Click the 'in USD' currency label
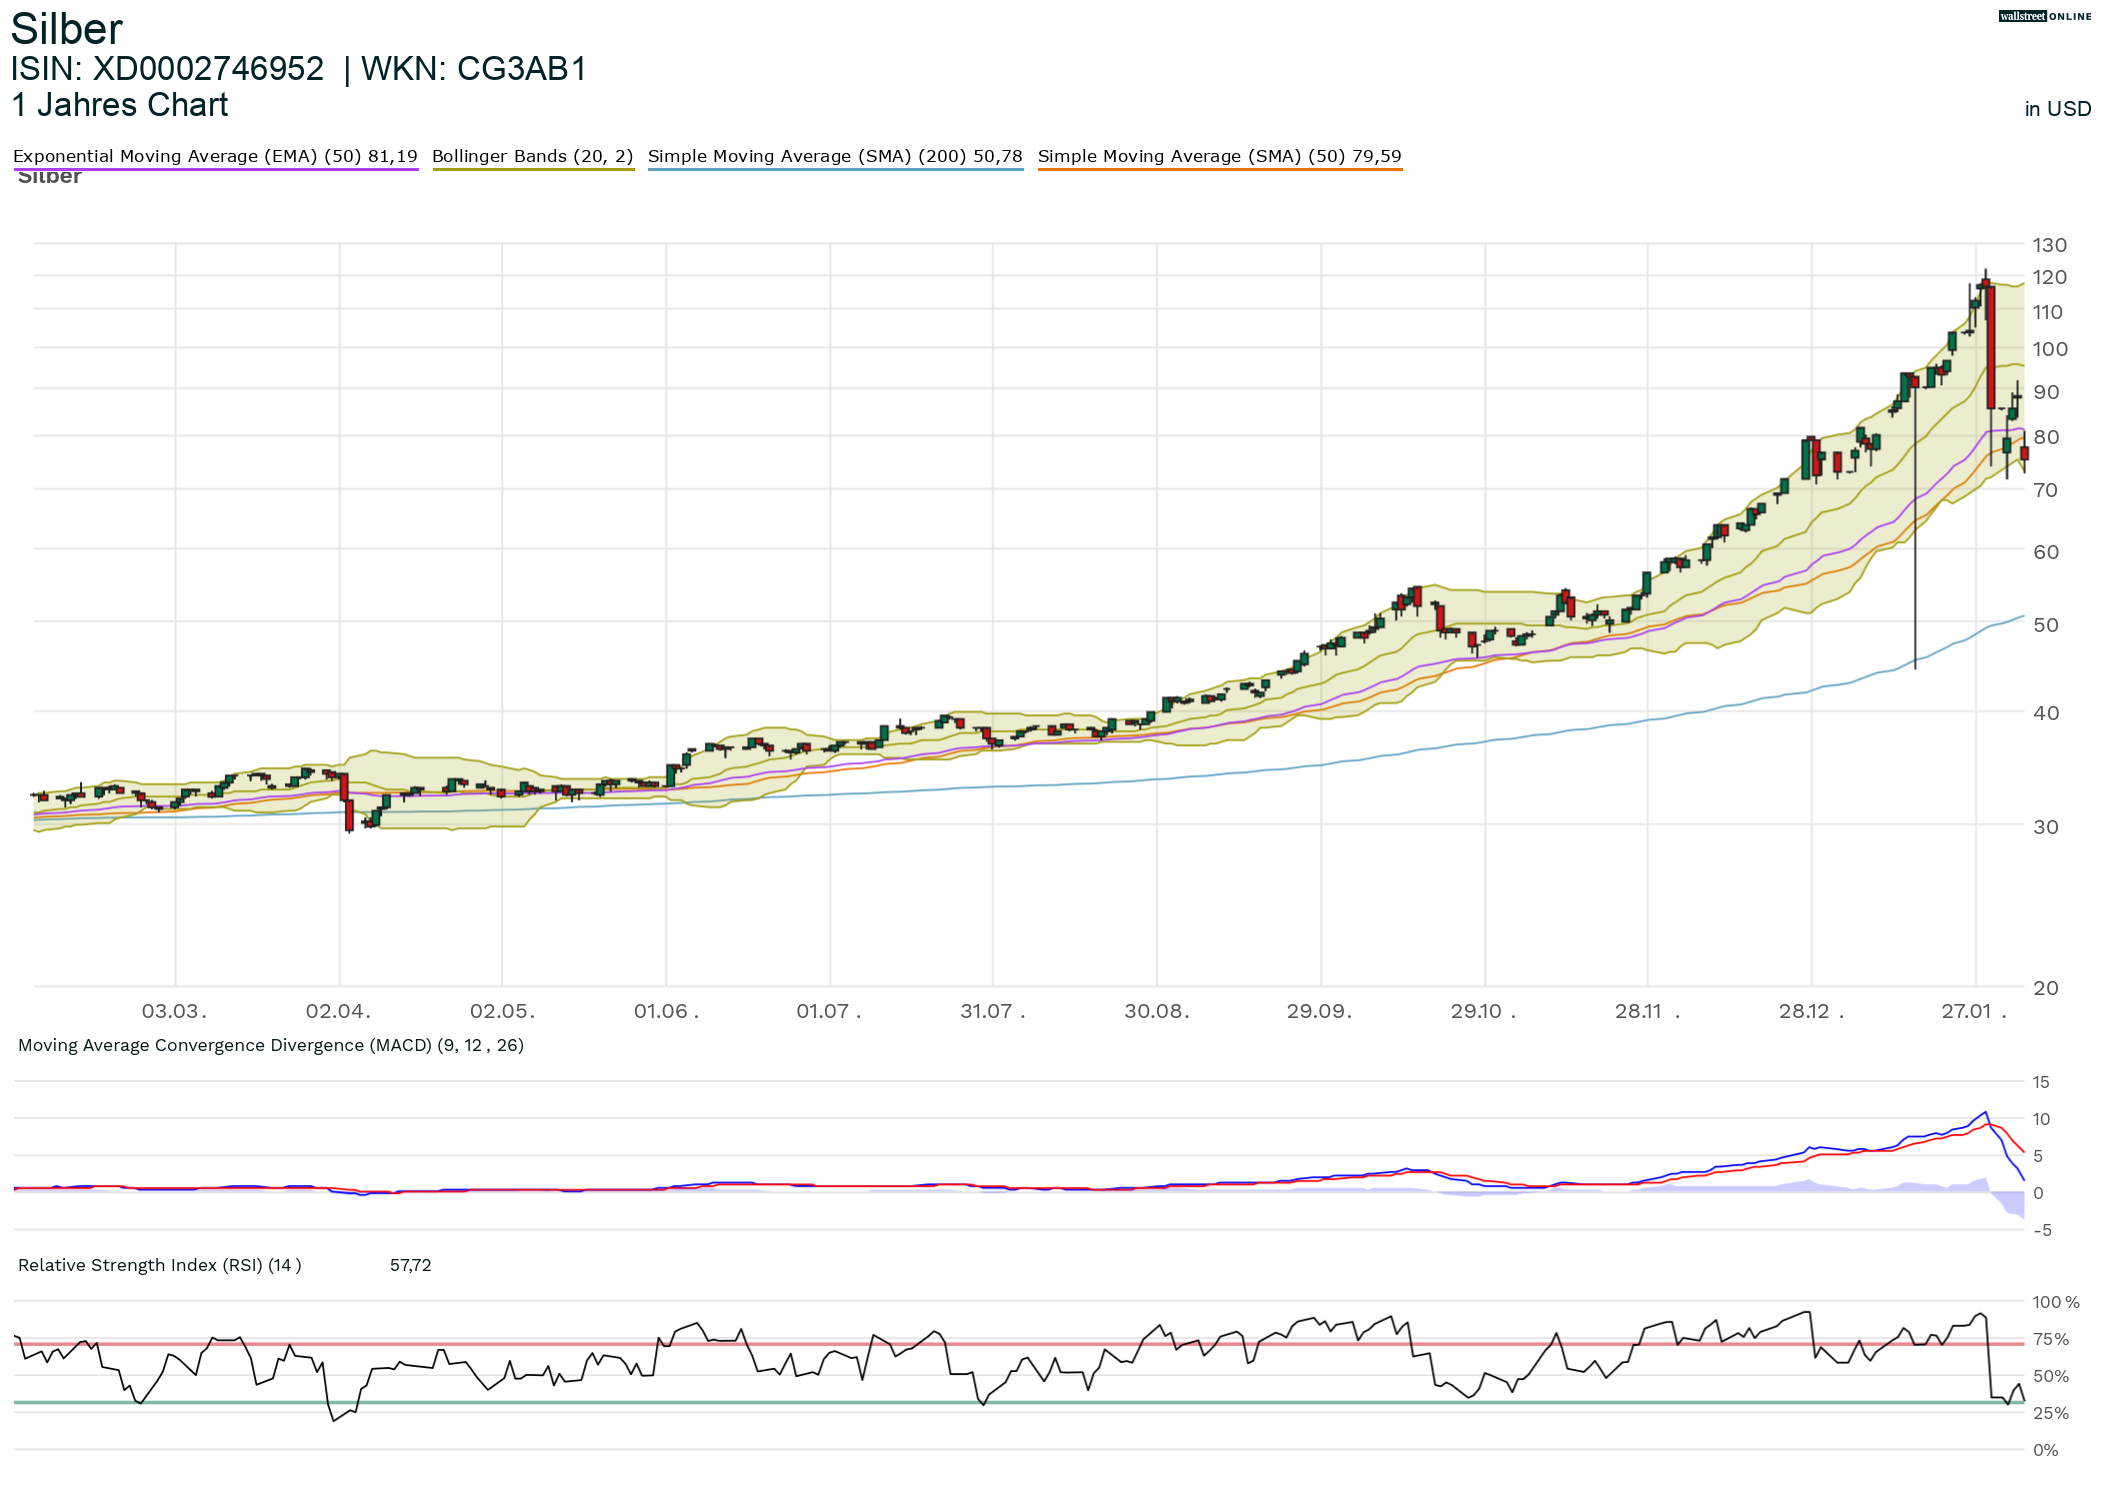This screenshot has height=1502, width=2103. 2057,109
